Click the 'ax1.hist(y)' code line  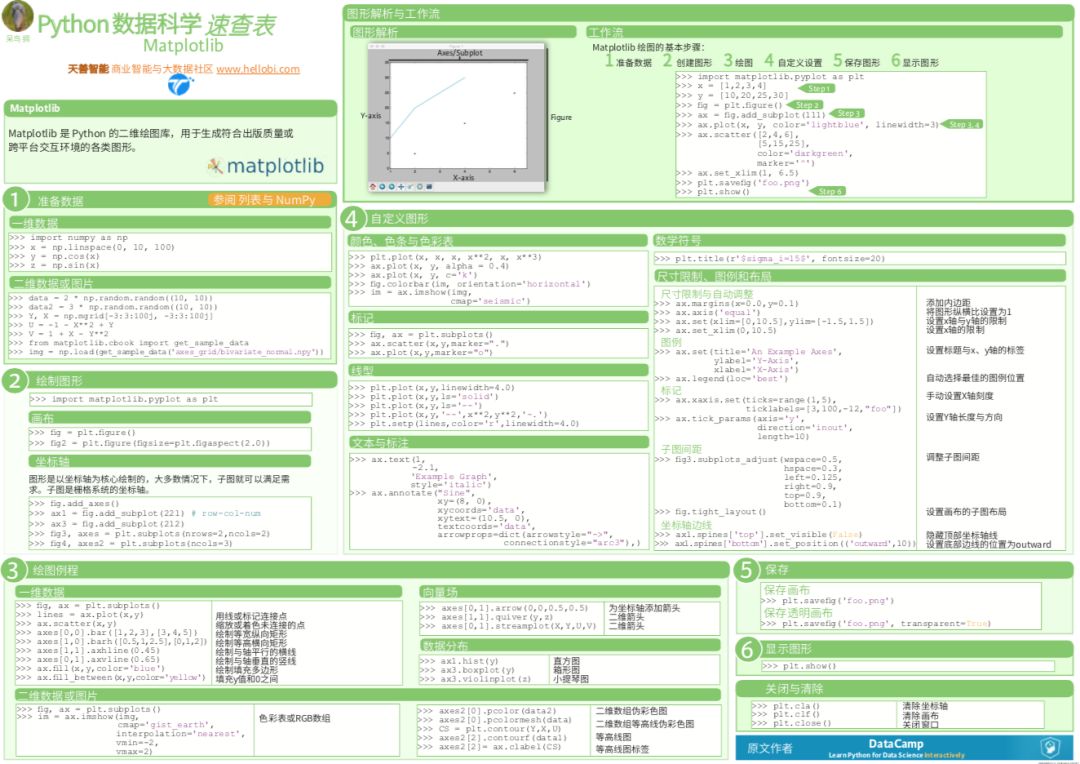pyautogui.click(x=470, y=661)
